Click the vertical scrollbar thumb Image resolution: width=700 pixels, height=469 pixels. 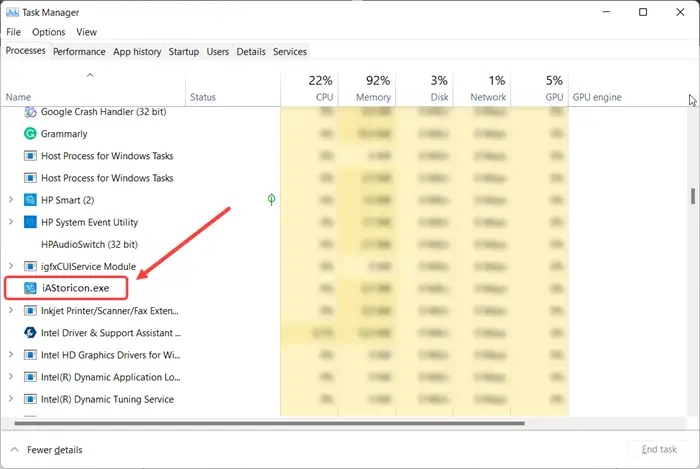point(693,196)
